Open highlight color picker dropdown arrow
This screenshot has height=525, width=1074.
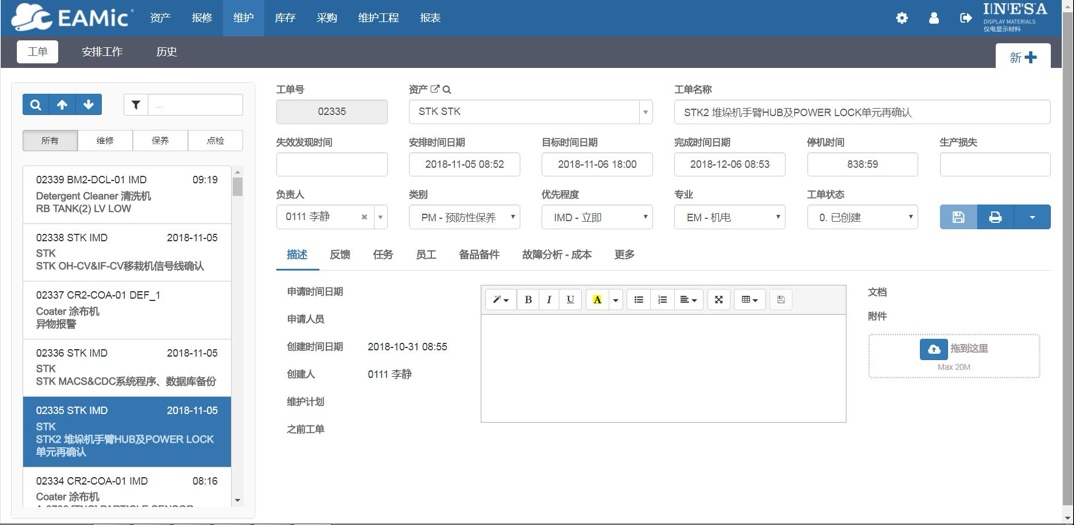coord(615,300)
